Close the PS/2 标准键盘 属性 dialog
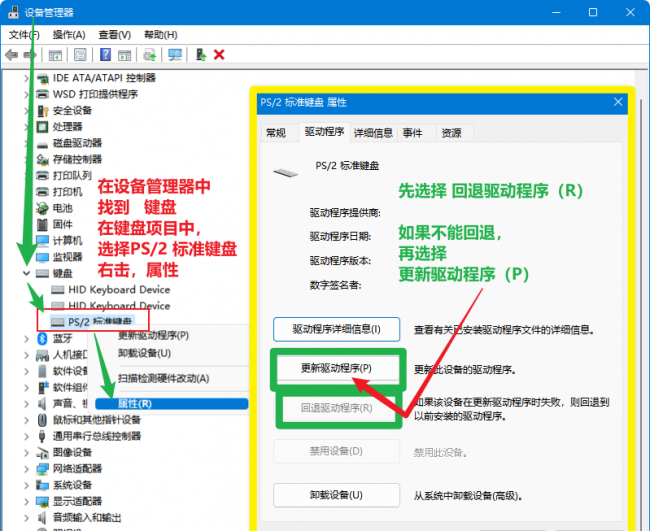The image size is (650, 531). (618, 102)
